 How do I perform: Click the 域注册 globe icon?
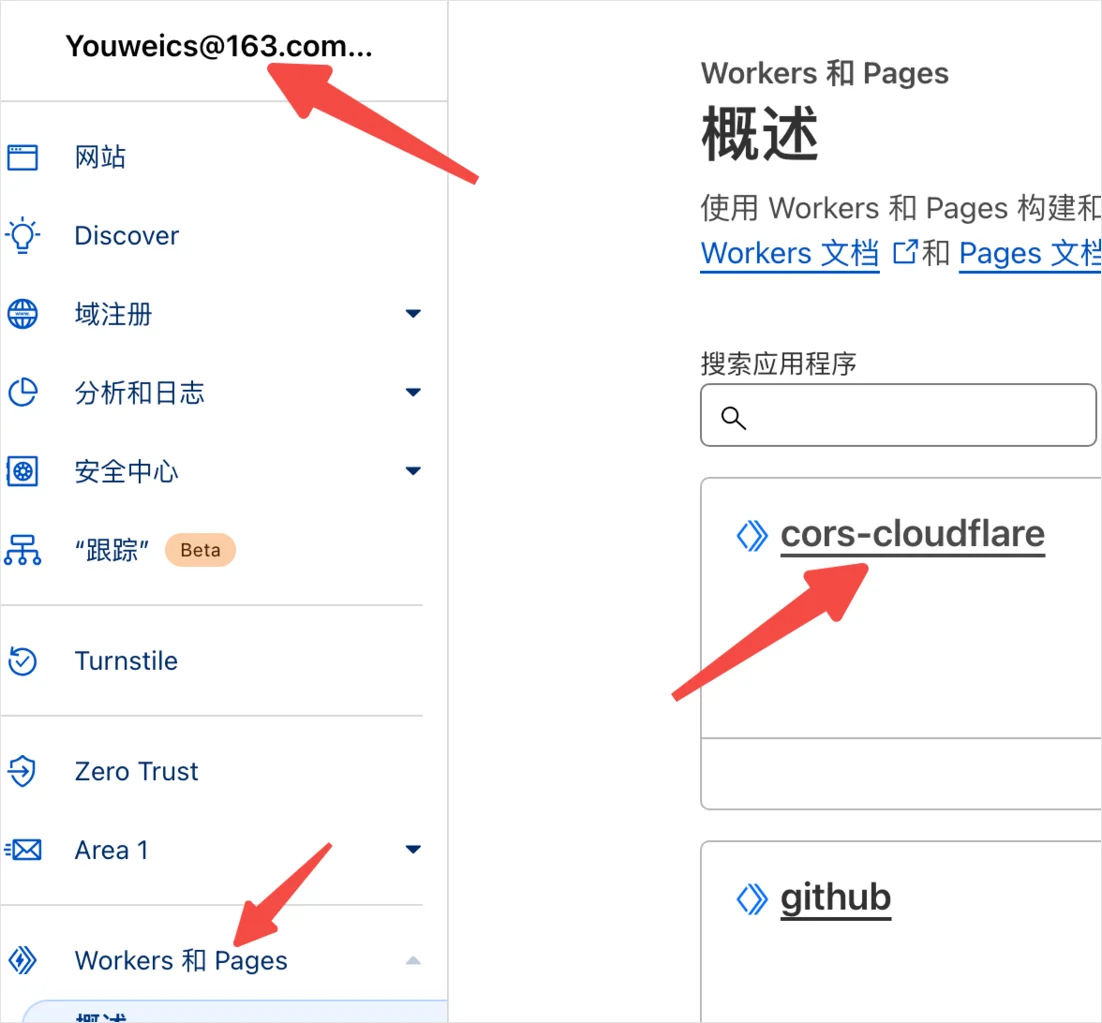pyautogui.click(x=22, y=314)
